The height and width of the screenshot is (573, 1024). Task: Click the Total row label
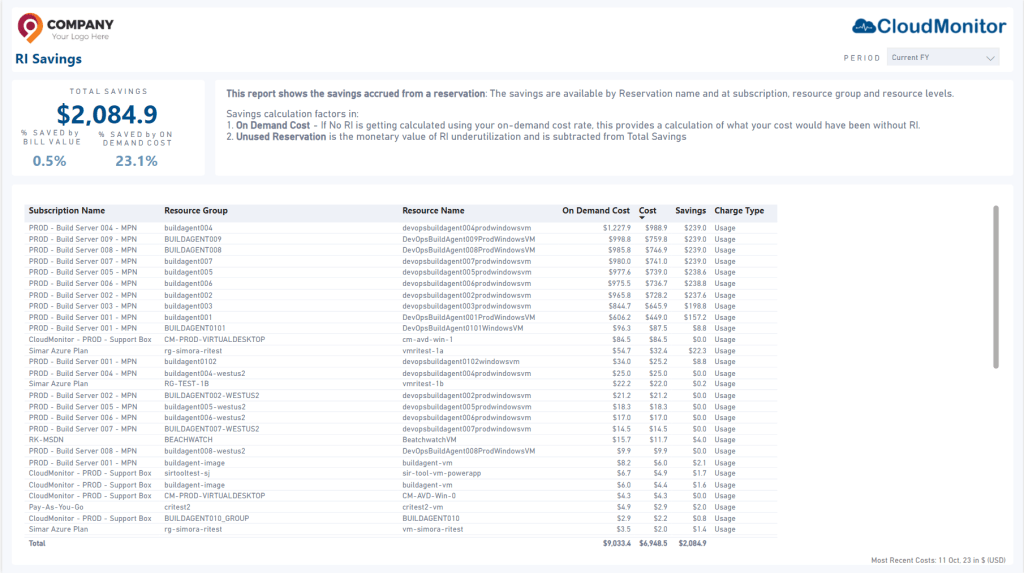coord(37,544)
